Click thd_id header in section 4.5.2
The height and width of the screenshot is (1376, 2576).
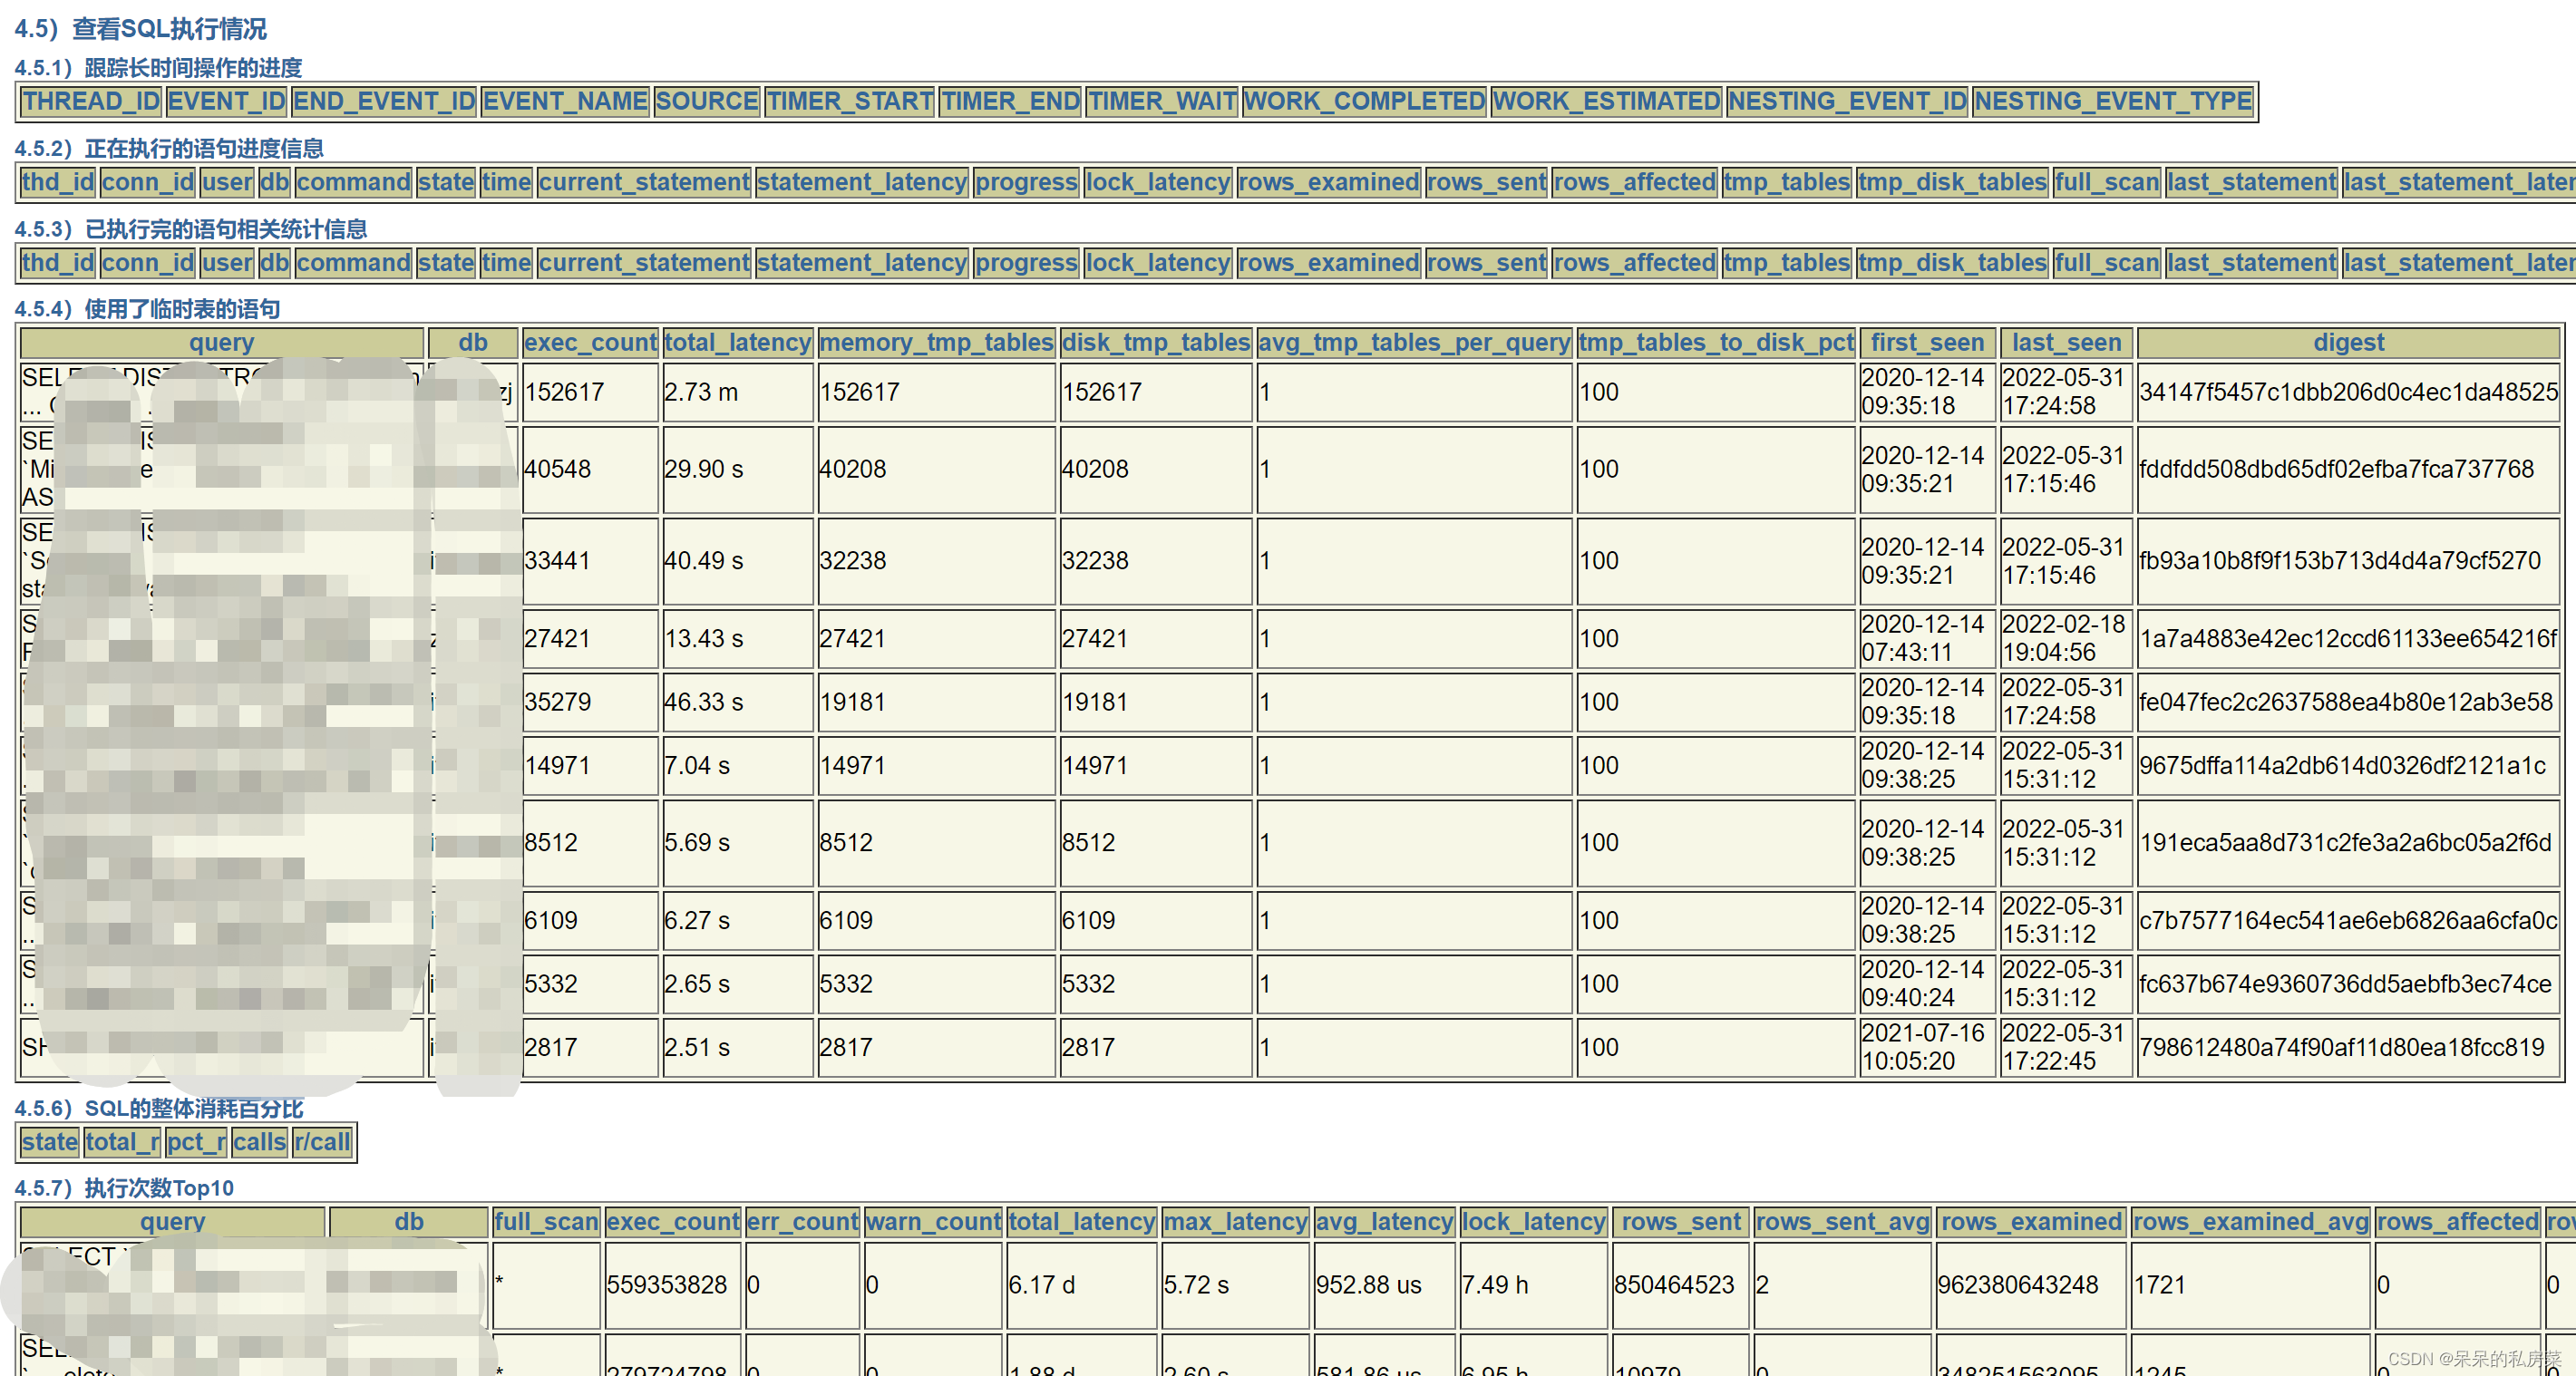(x=58, y=182)
